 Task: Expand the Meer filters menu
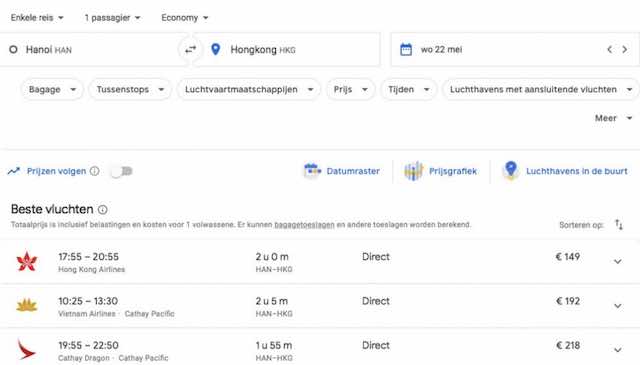coord(613,118)
